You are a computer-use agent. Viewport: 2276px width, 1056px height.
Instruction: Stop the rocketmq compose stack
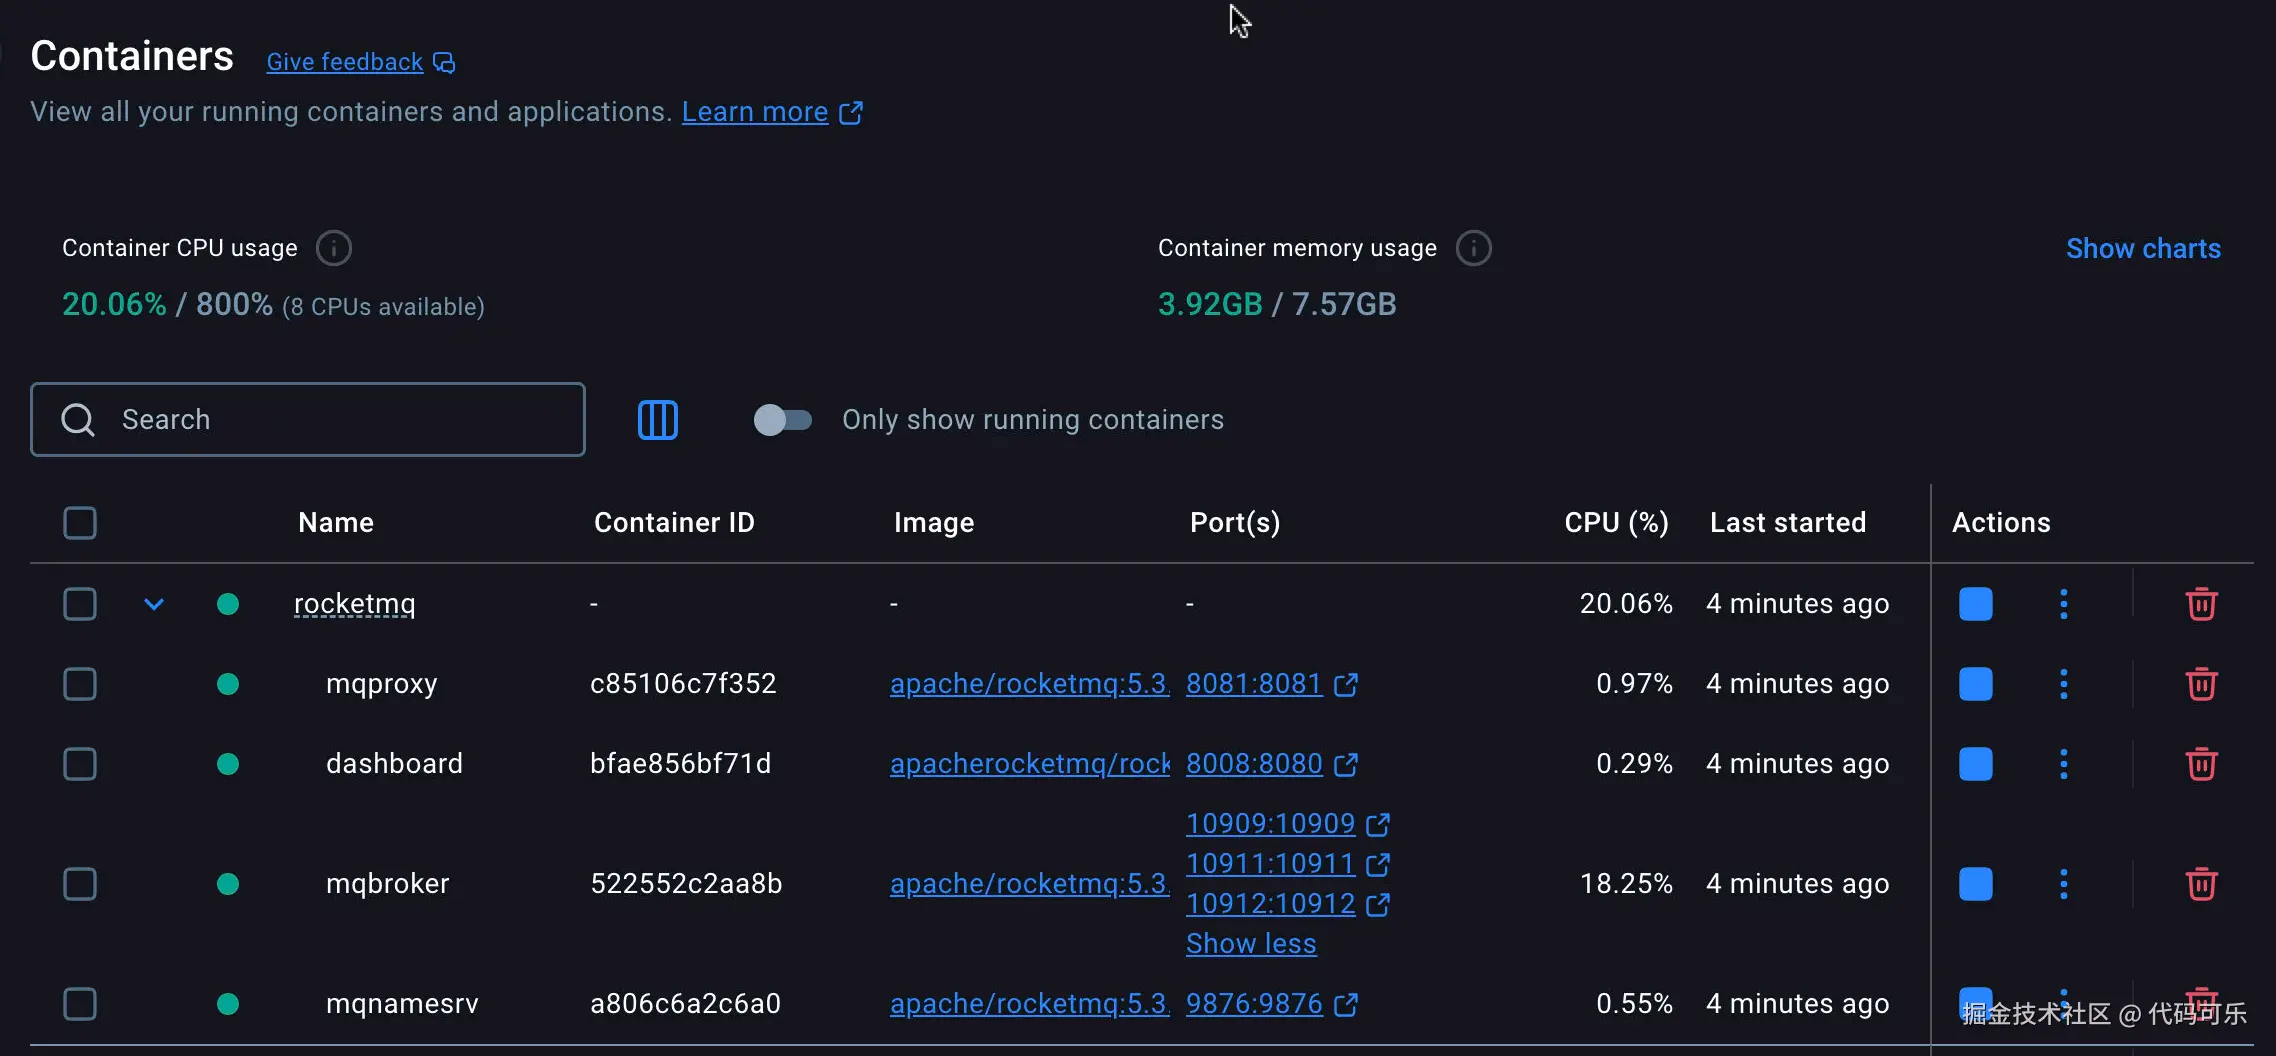(x=1975, y=604)
